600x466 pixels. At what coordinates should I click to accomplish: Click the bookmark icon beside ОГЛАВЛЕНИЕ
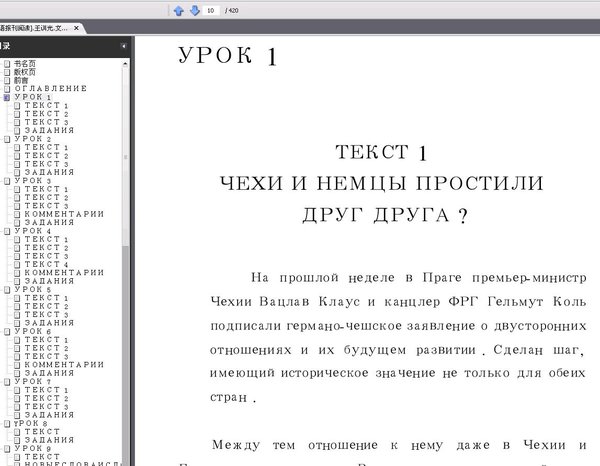click(6, 88)
